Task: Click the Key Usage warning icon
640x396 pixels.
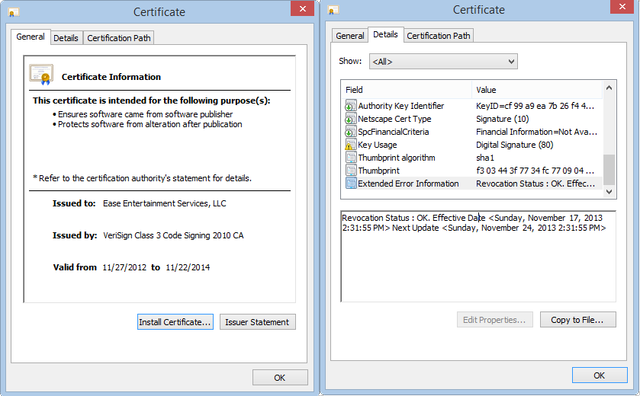Action: pyautogui.click(x=350, y=145)
